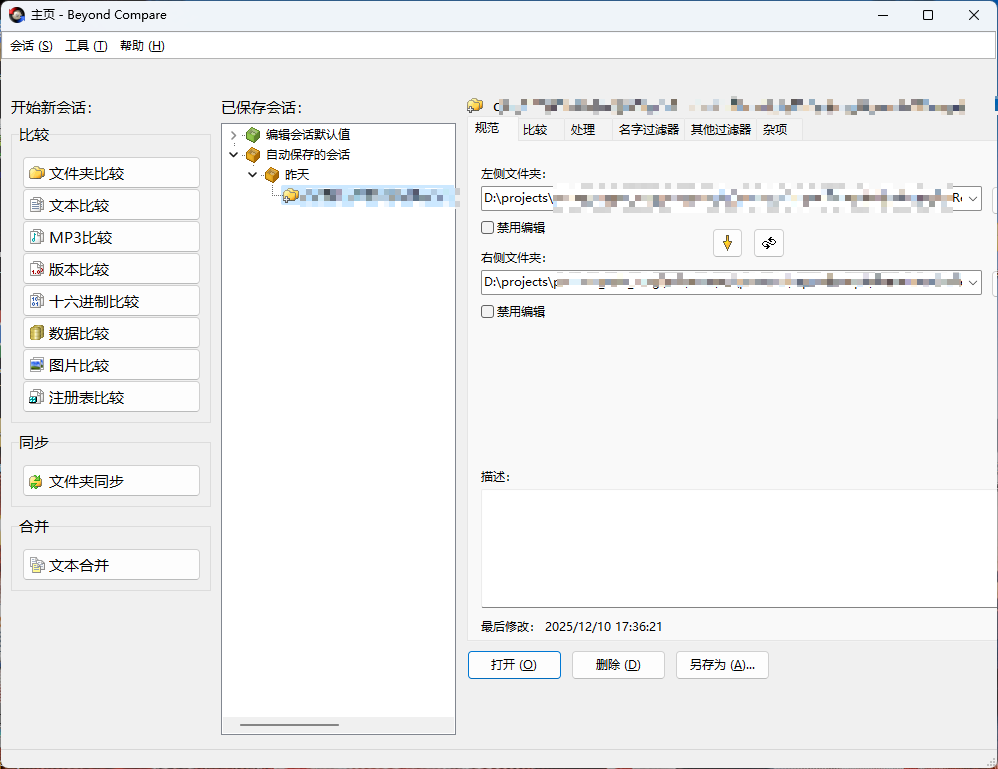Toggle 禁用编辑 under the left folder
Viewport: 998px width, 769px height.
click(488, 227)
